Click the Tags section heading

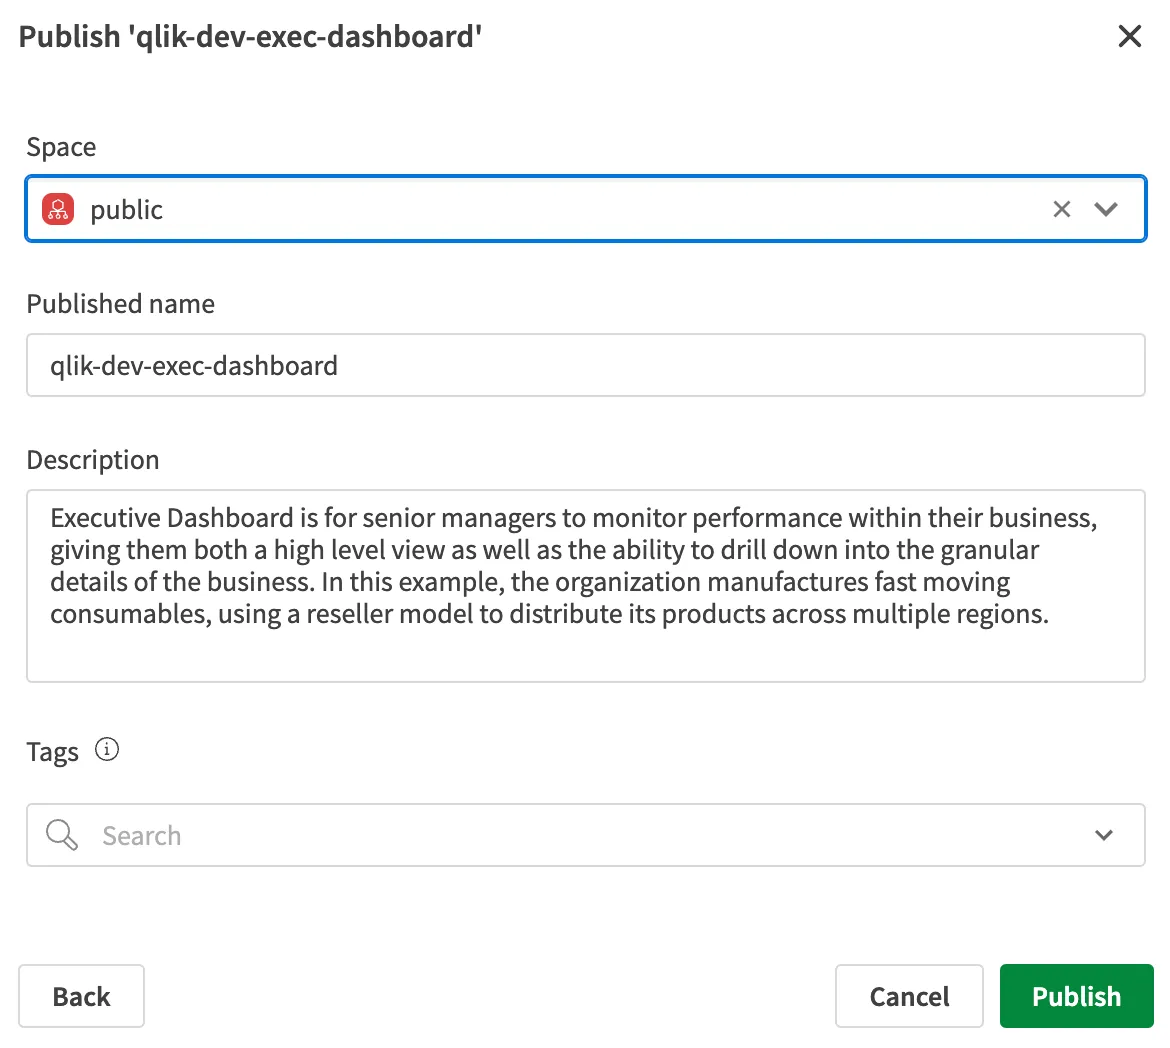pos(52,751)
